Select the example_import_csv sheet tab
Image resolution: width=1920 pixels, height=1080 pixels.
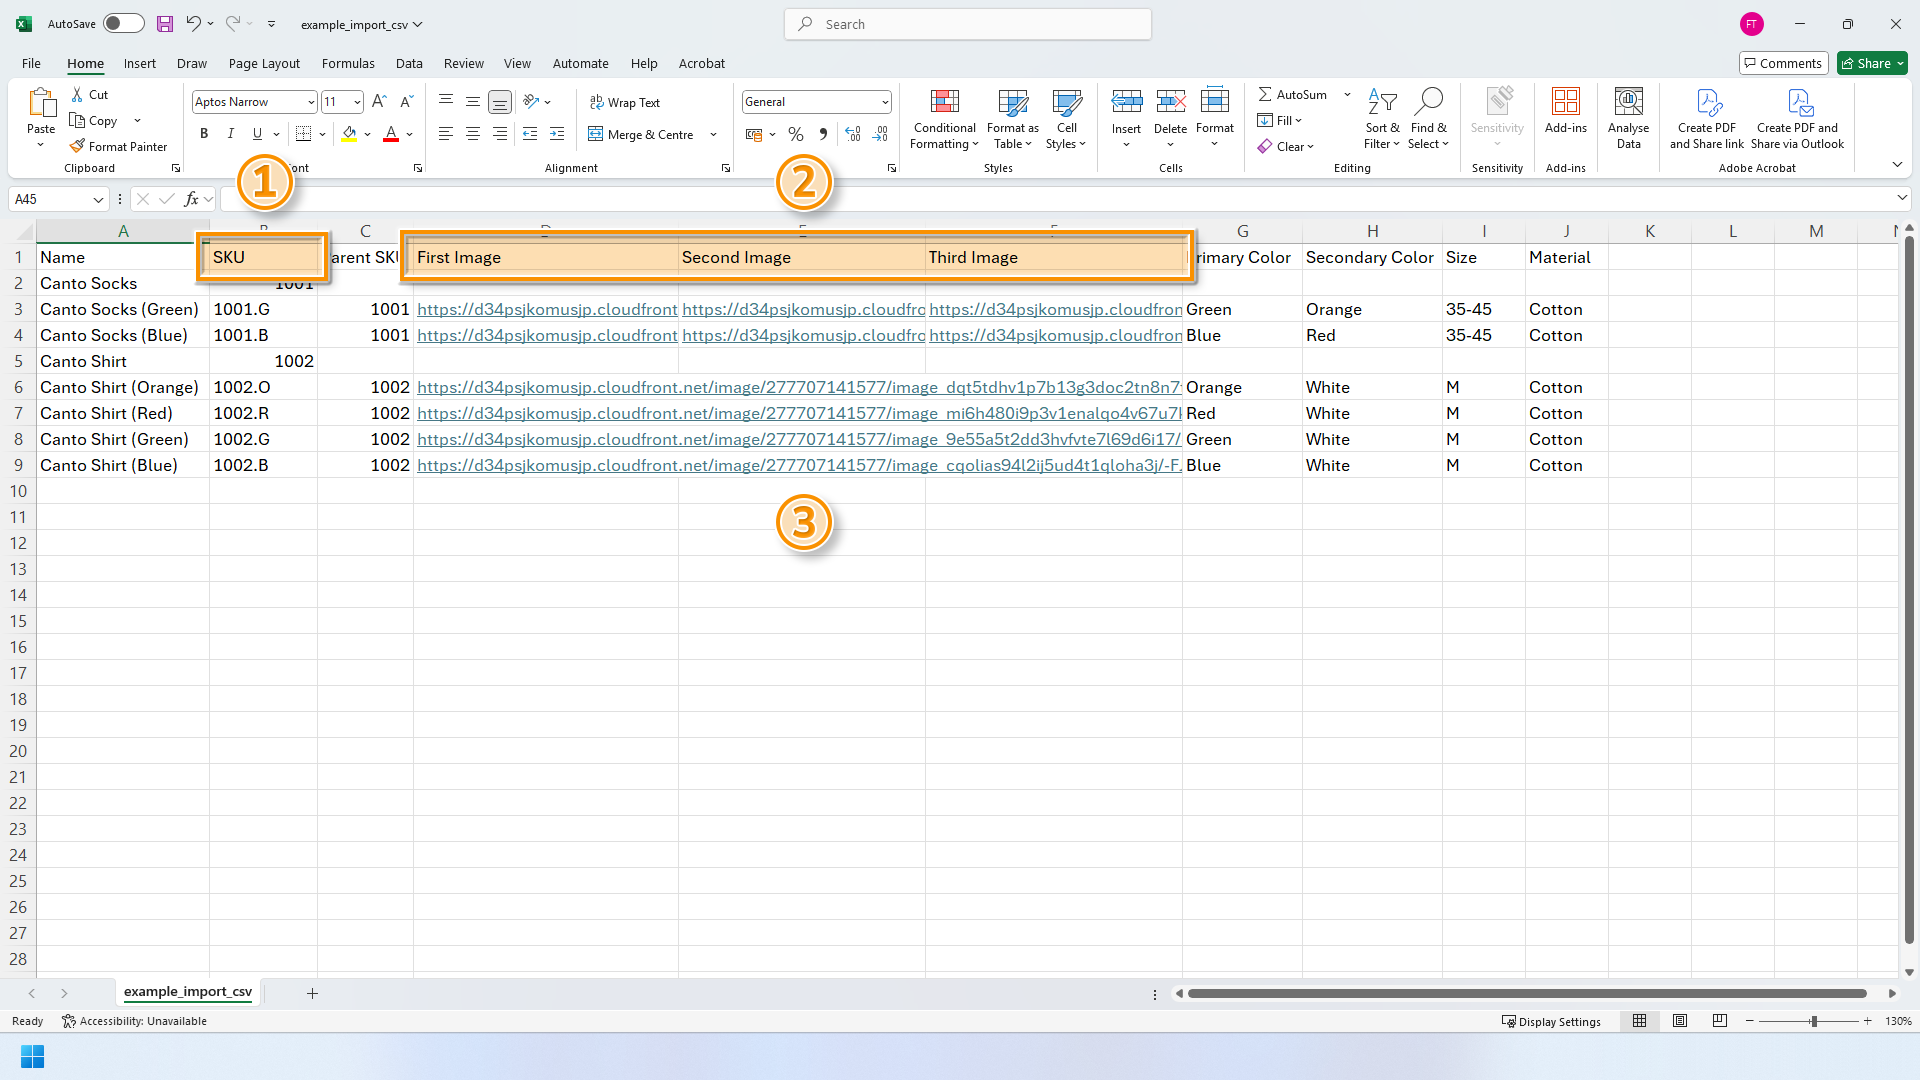pos(188,992)
